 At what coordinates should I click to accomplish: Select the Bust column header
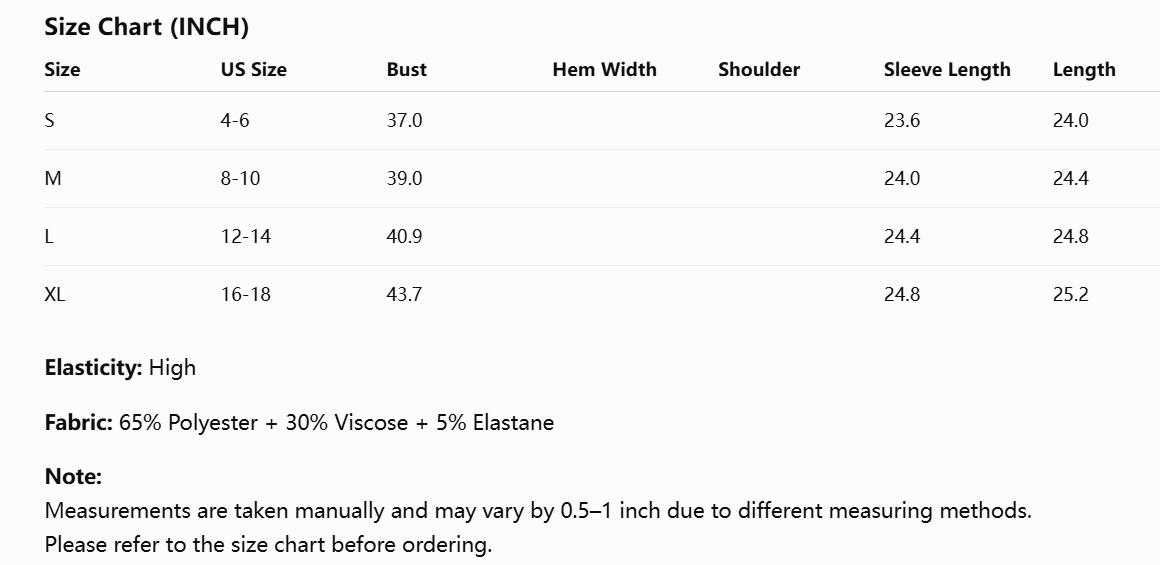[407, 70]
